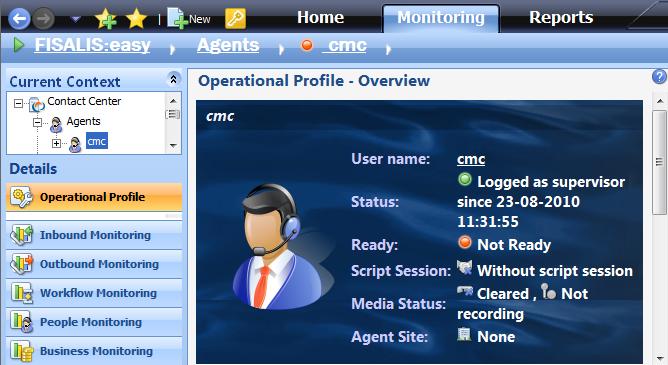Select Contact Center in the tree
This screenshot has height=365, width=668.
pos(84,101)
